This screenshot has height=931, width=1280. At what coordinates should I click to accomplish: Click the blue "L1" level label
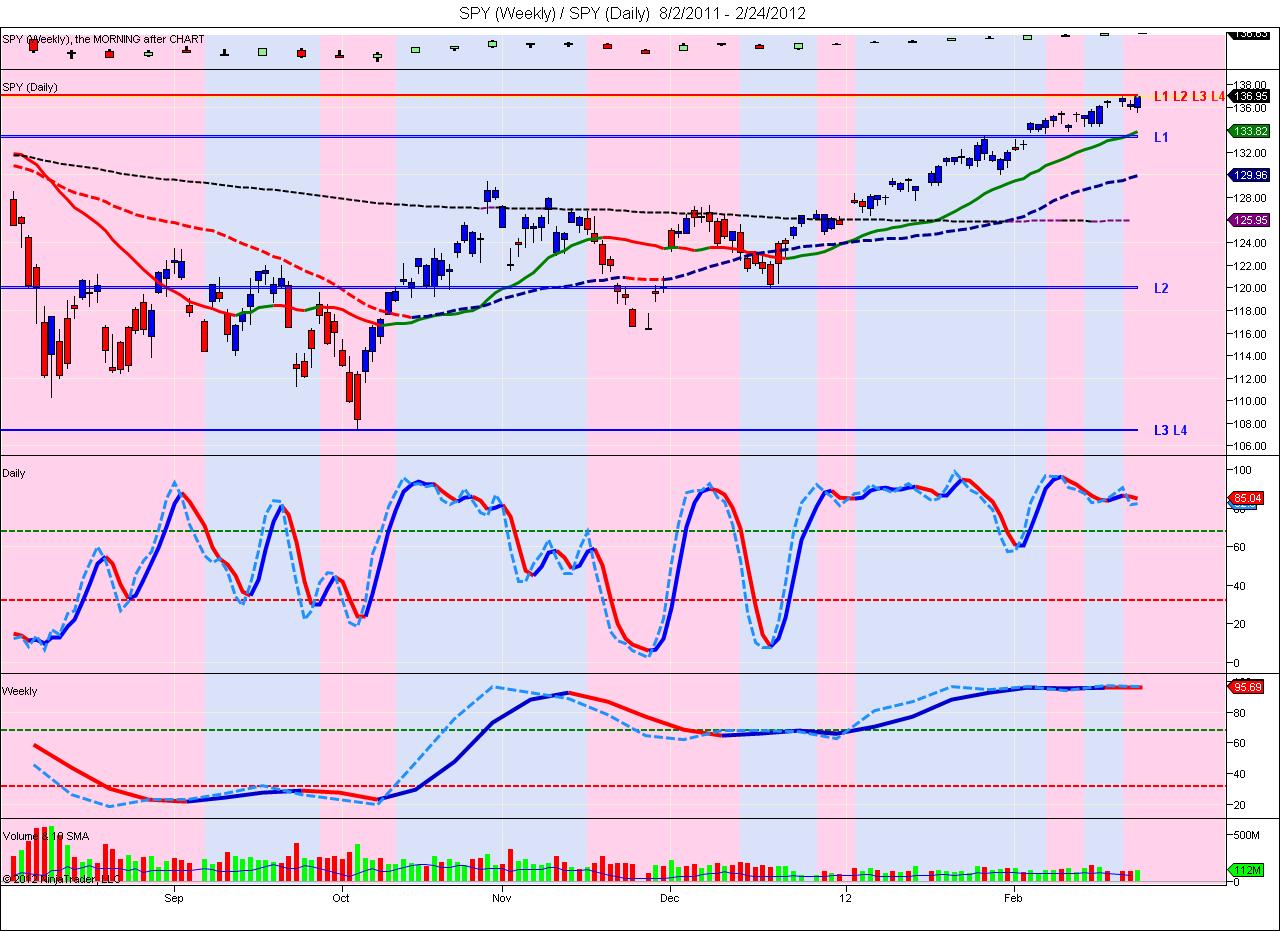coord(1161,137)
